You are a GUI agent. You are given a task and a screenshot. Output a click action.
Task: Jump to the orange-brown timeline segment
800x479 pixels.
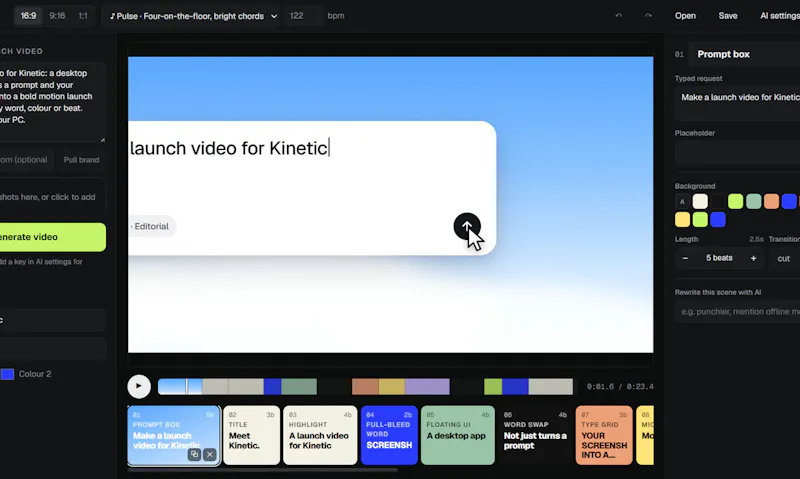point(365,387)
